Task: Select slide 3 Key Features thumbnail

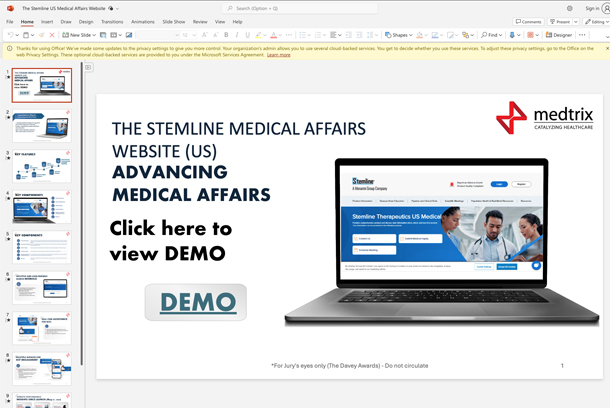Action: (x=42, y=166)
